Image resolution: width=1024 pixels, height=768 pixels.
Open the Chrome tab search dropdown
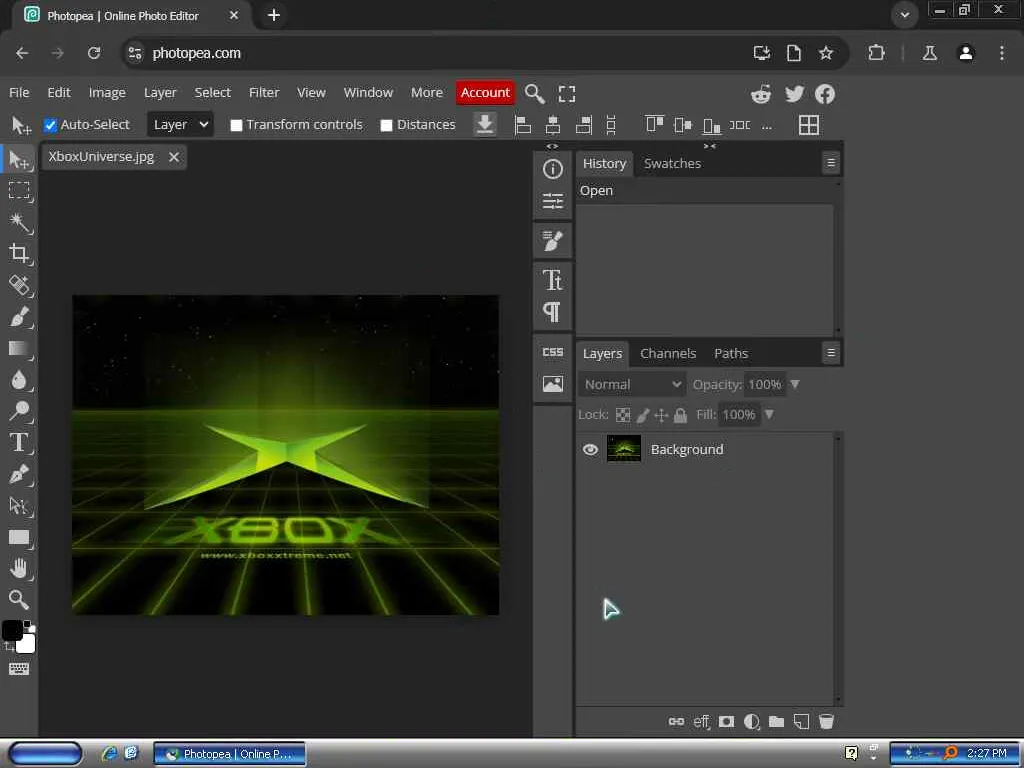tap(904, 14)
